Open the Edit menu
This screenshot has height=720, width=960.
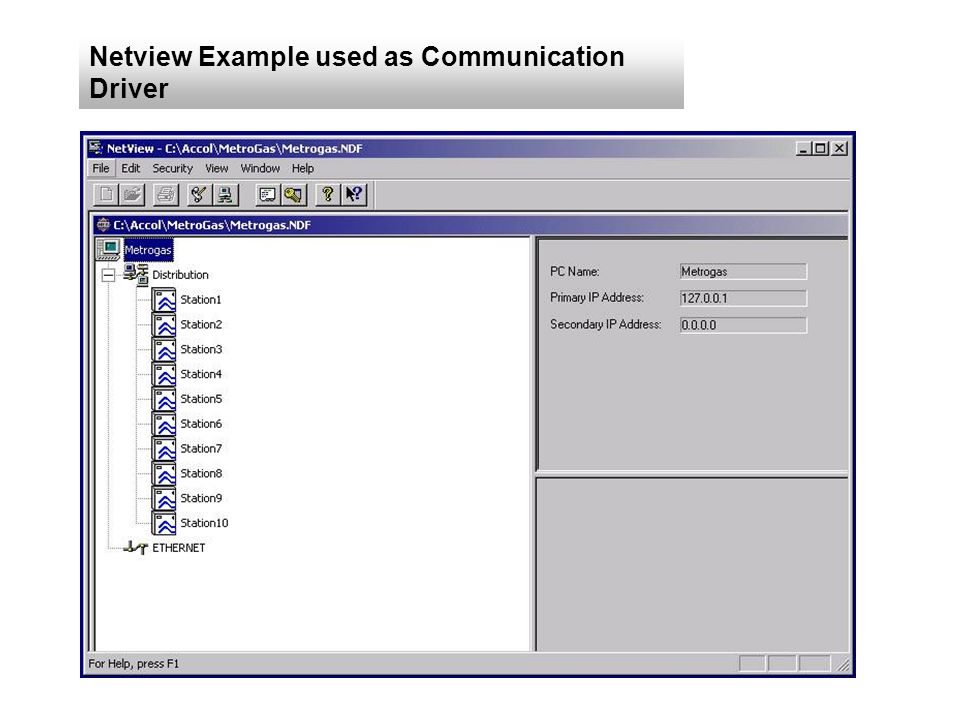(x=130, y=168)
